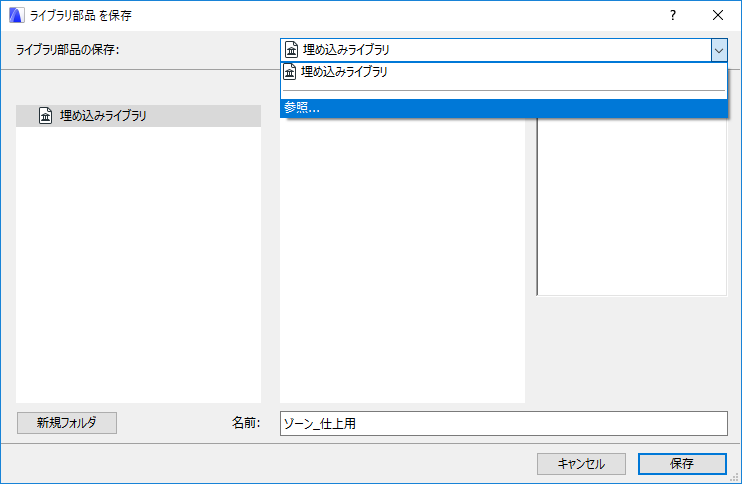Click embedded library icon in folder tree
Image resolution: width=742 pixels, height=484 pixels.
45,115
